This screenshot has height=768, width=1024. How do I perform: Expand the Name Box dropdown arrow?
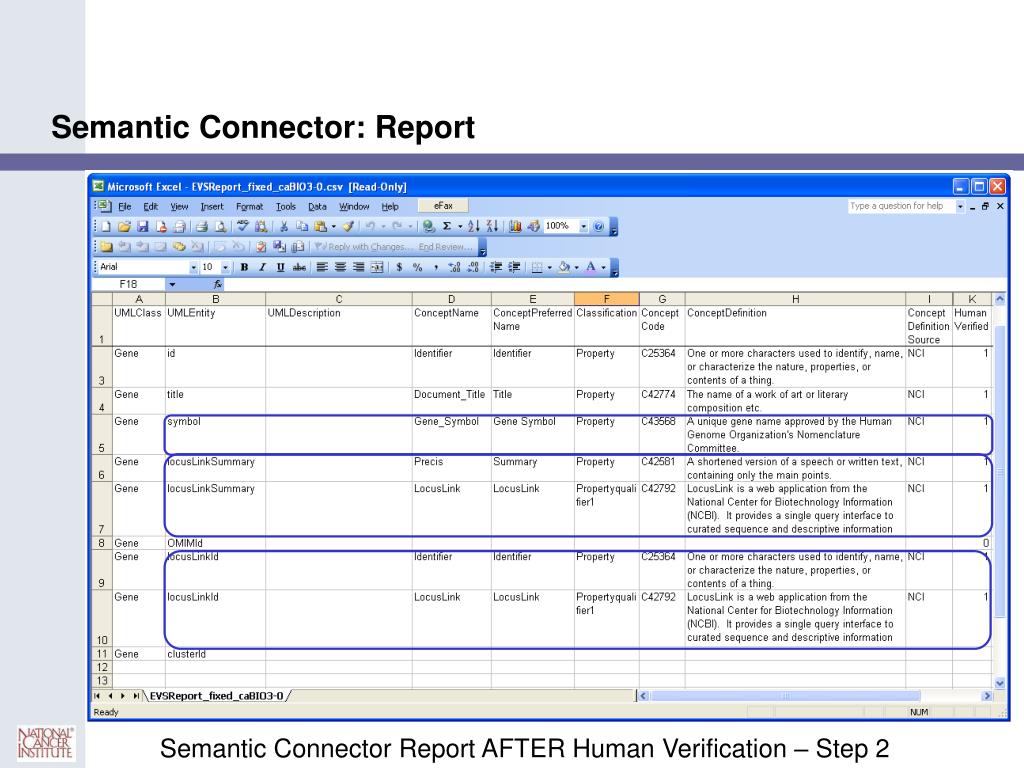(x=172, y=285)
